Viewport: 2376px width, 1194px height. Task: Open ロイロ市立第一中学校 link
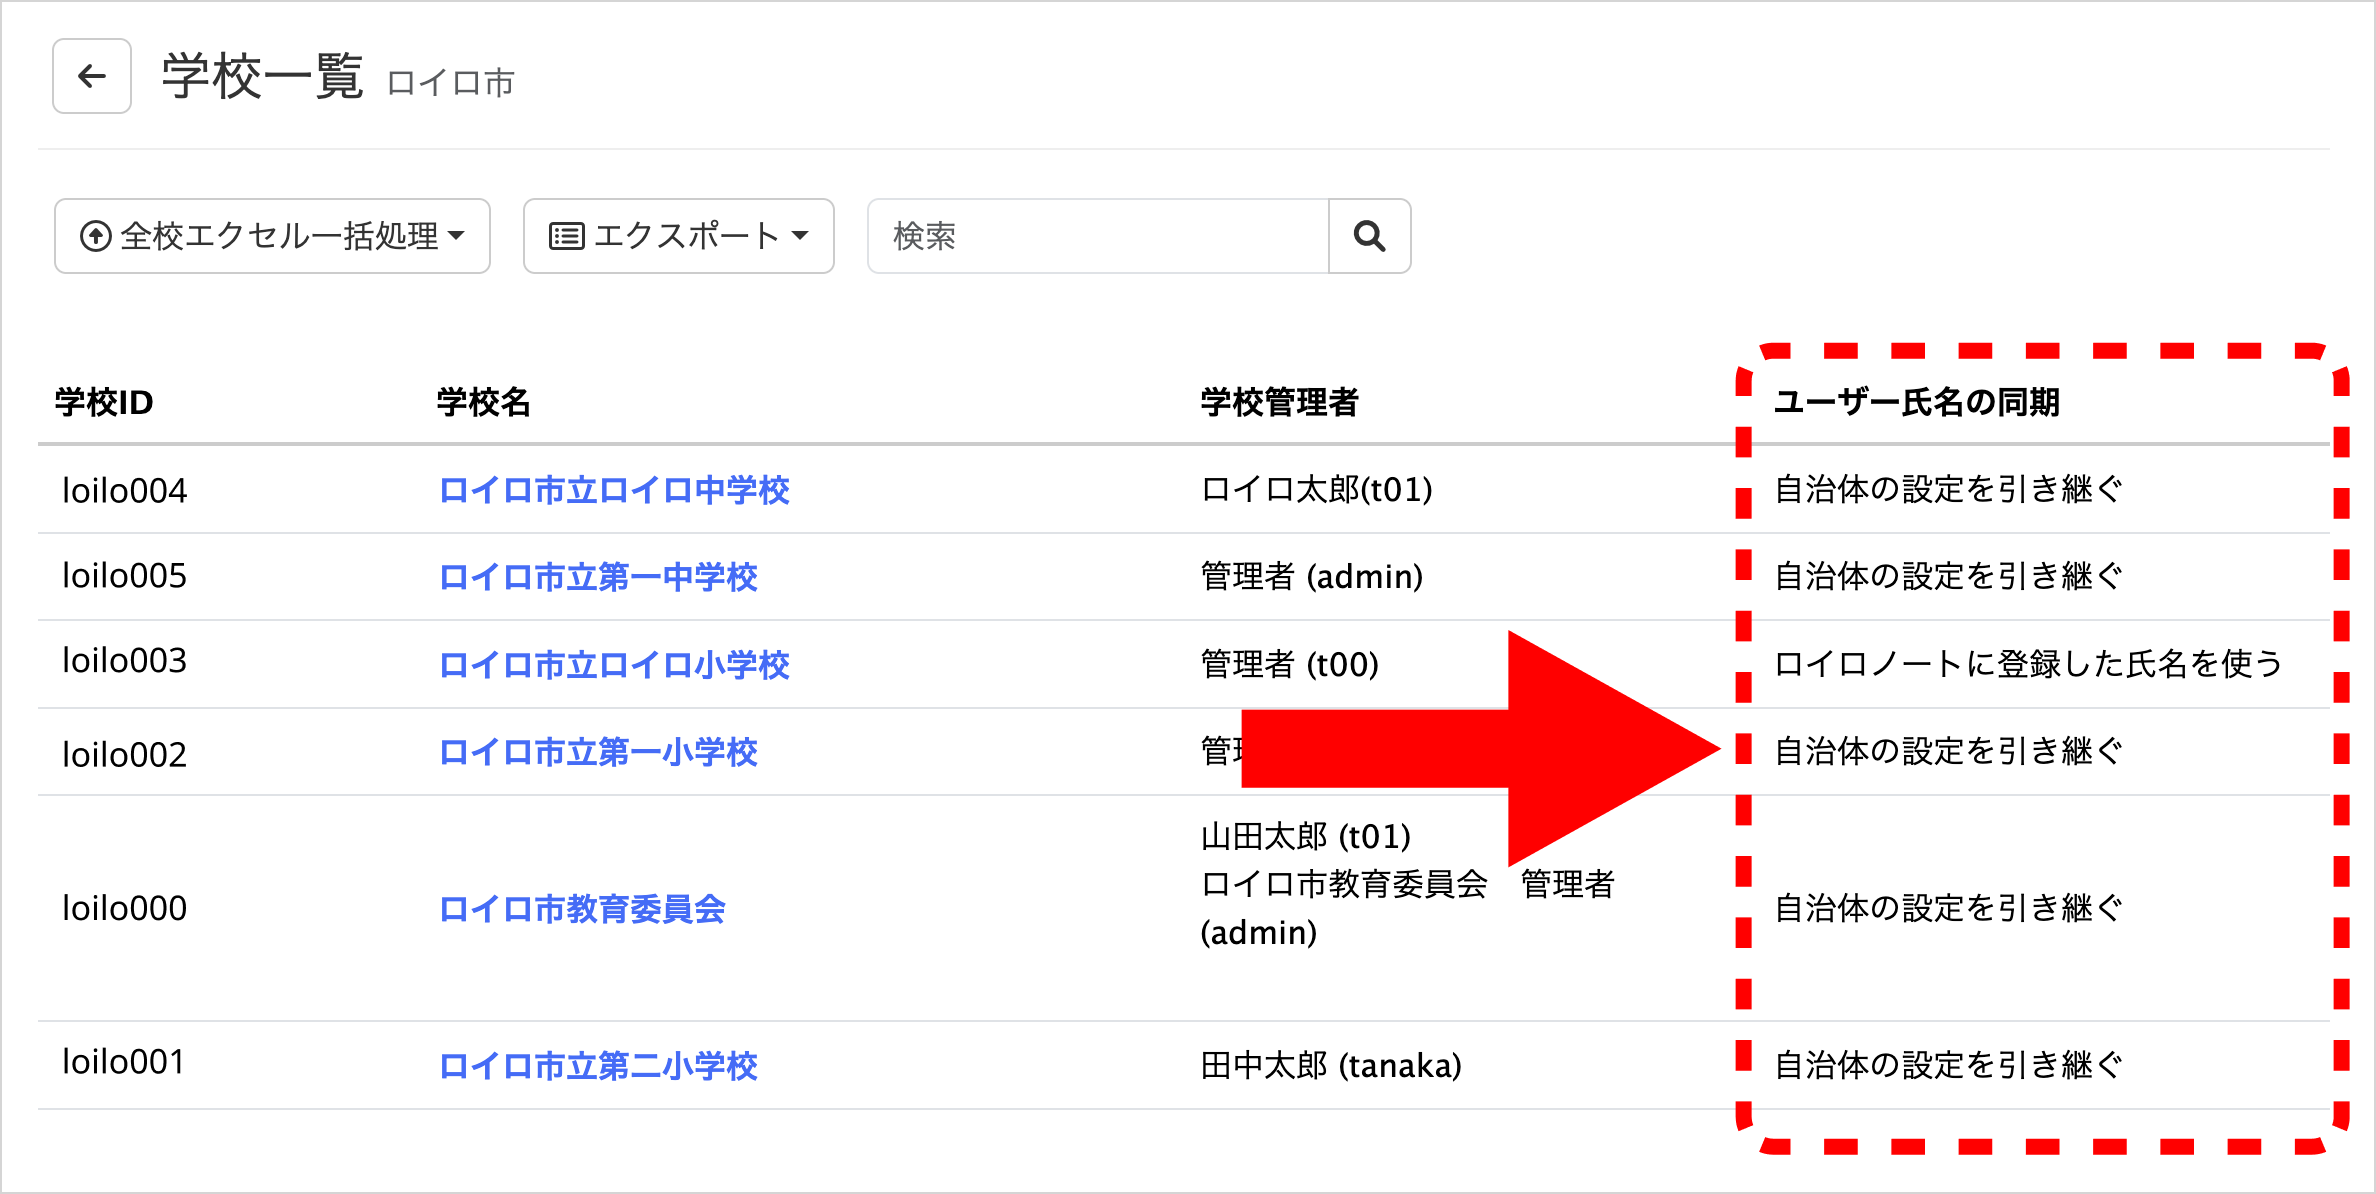click(x=598, y=577)
